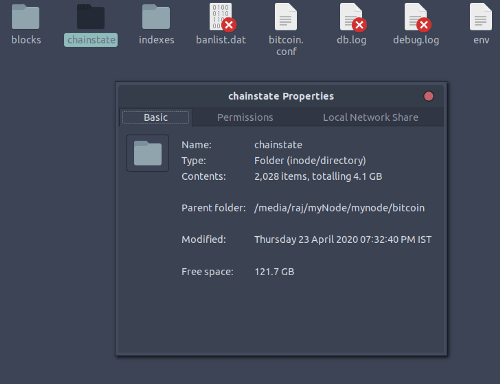This screenshot has width=500, height=384.
Task: Open the indexes folder icon
Action: pyautogui.click(x=156, y=17)
